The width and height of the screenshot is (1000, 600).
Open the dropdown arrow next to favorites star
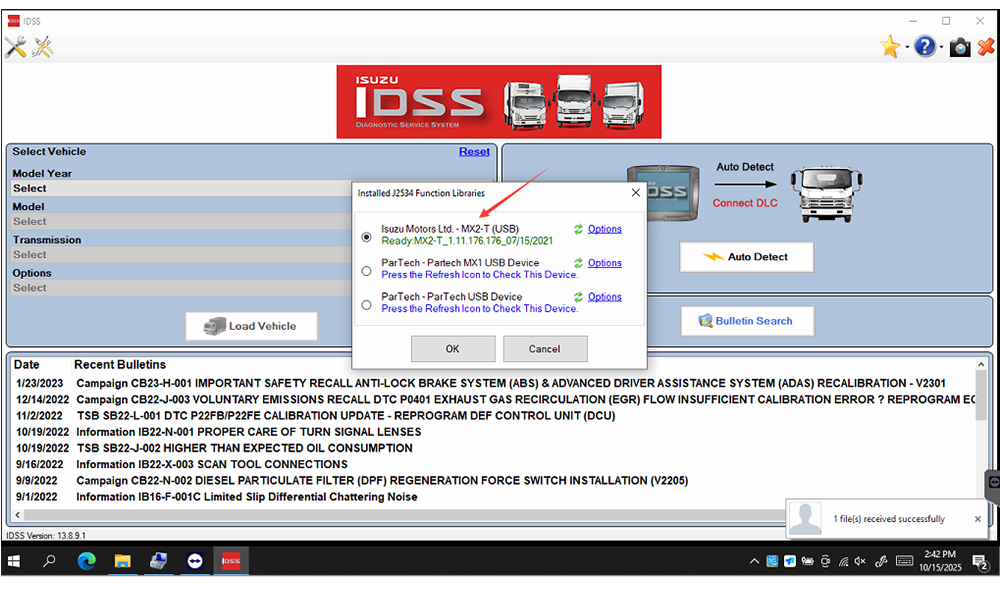(906, 48)
